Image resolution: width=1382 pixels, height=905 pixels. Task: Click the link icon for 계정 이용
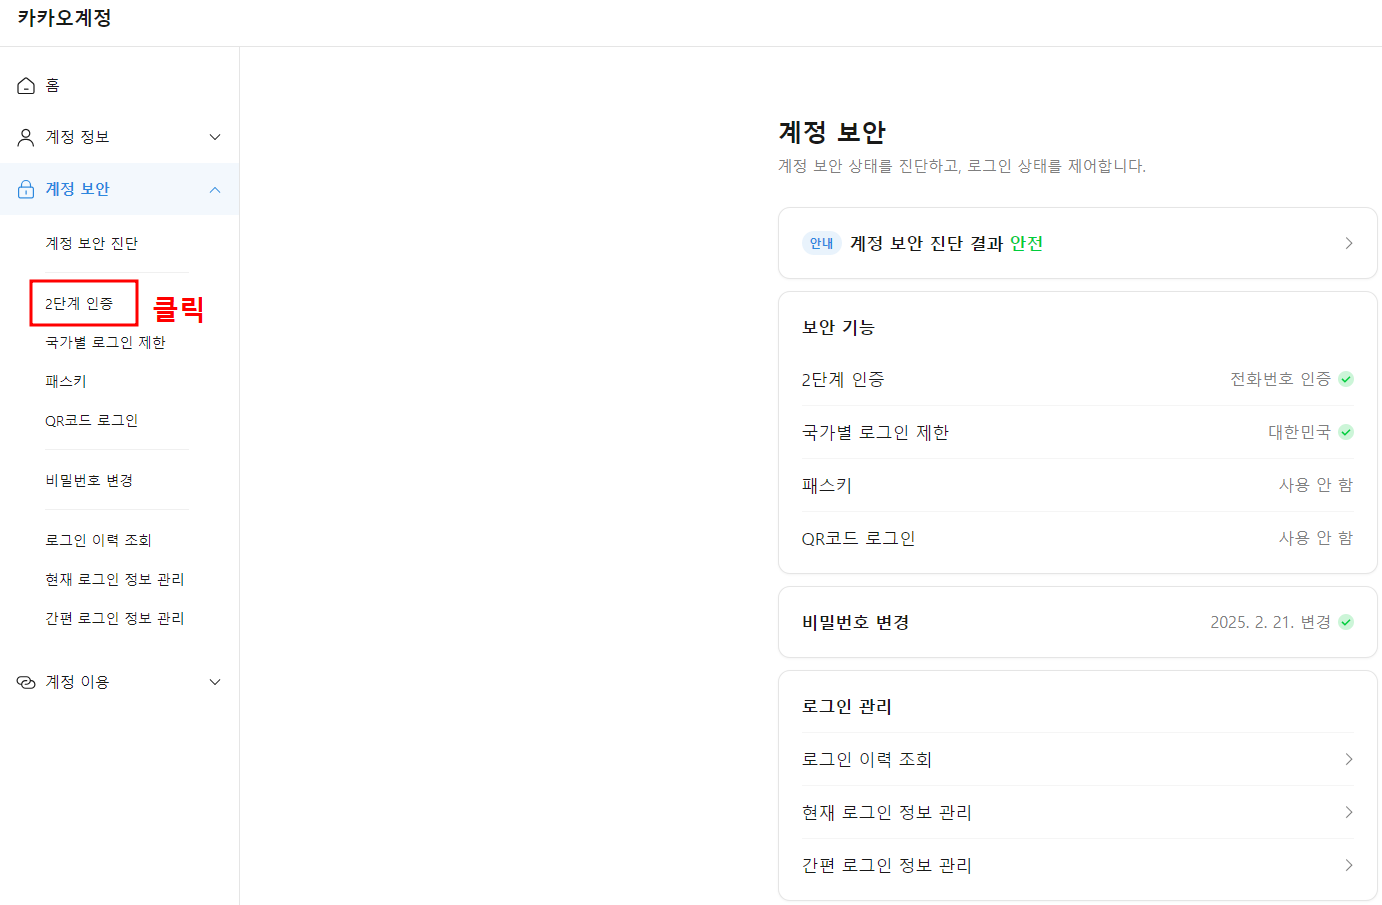click(x=26, y=682)
